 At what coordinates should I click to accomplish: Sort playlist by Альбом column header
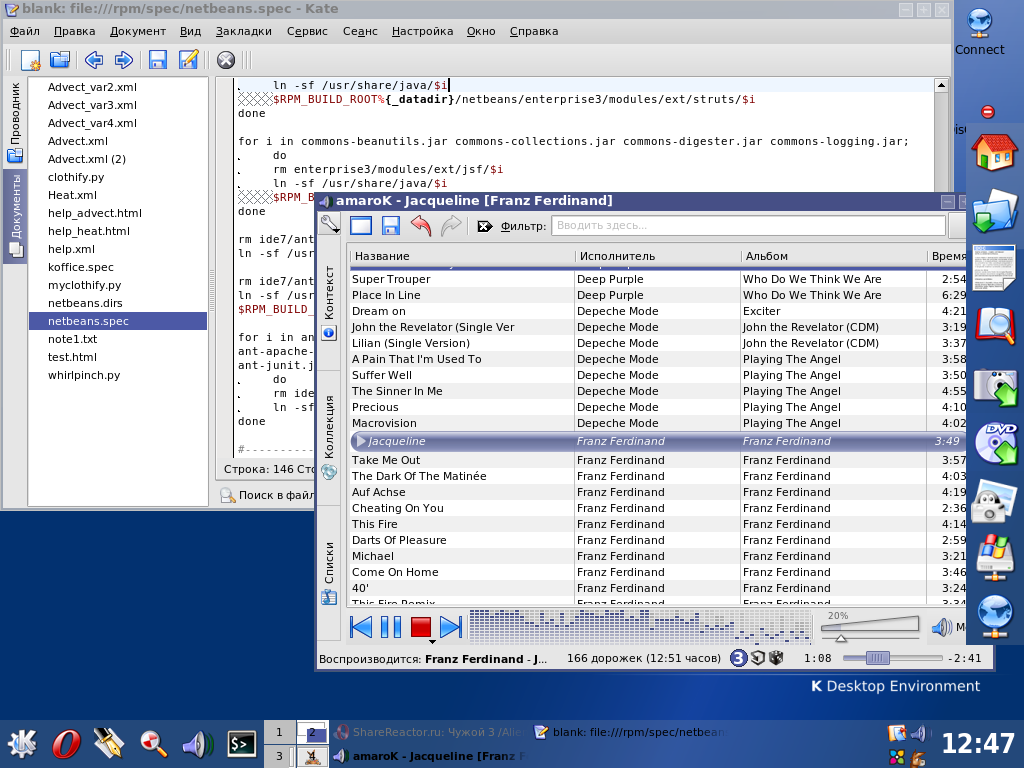pyautogui.click(x=833, y=256)
